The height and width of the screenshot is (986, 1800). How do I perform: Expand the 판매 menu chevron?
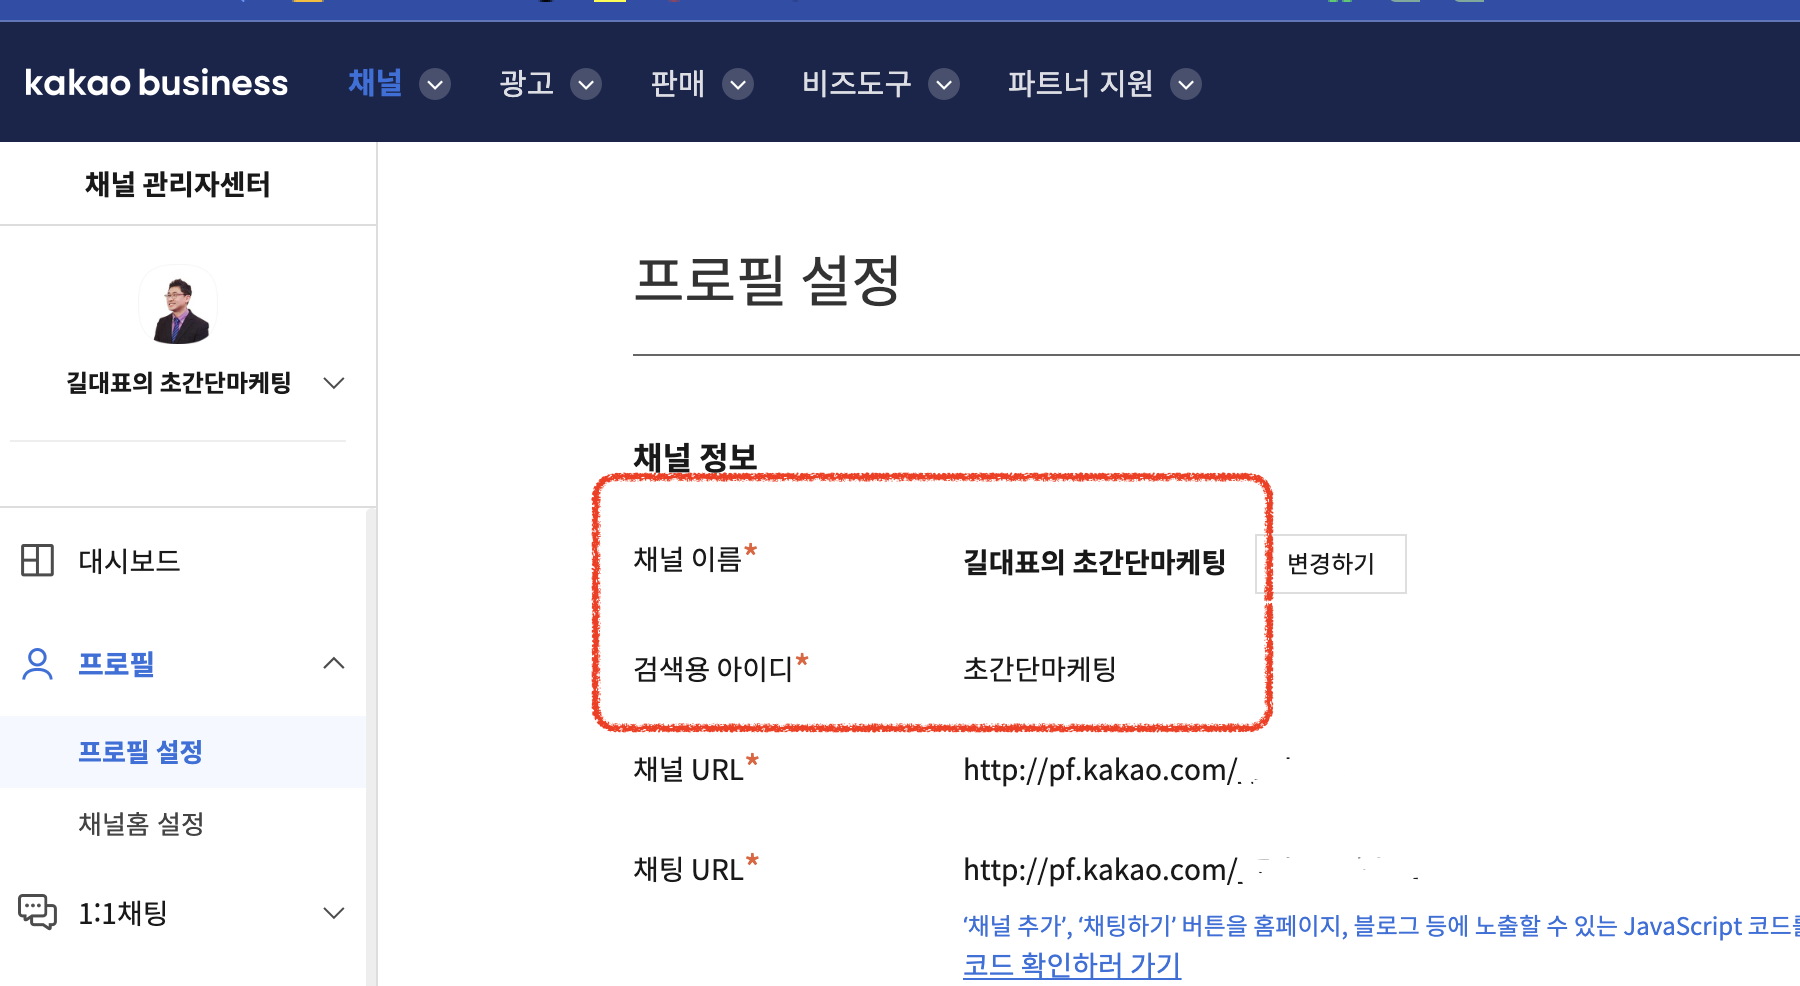point(738,84)
